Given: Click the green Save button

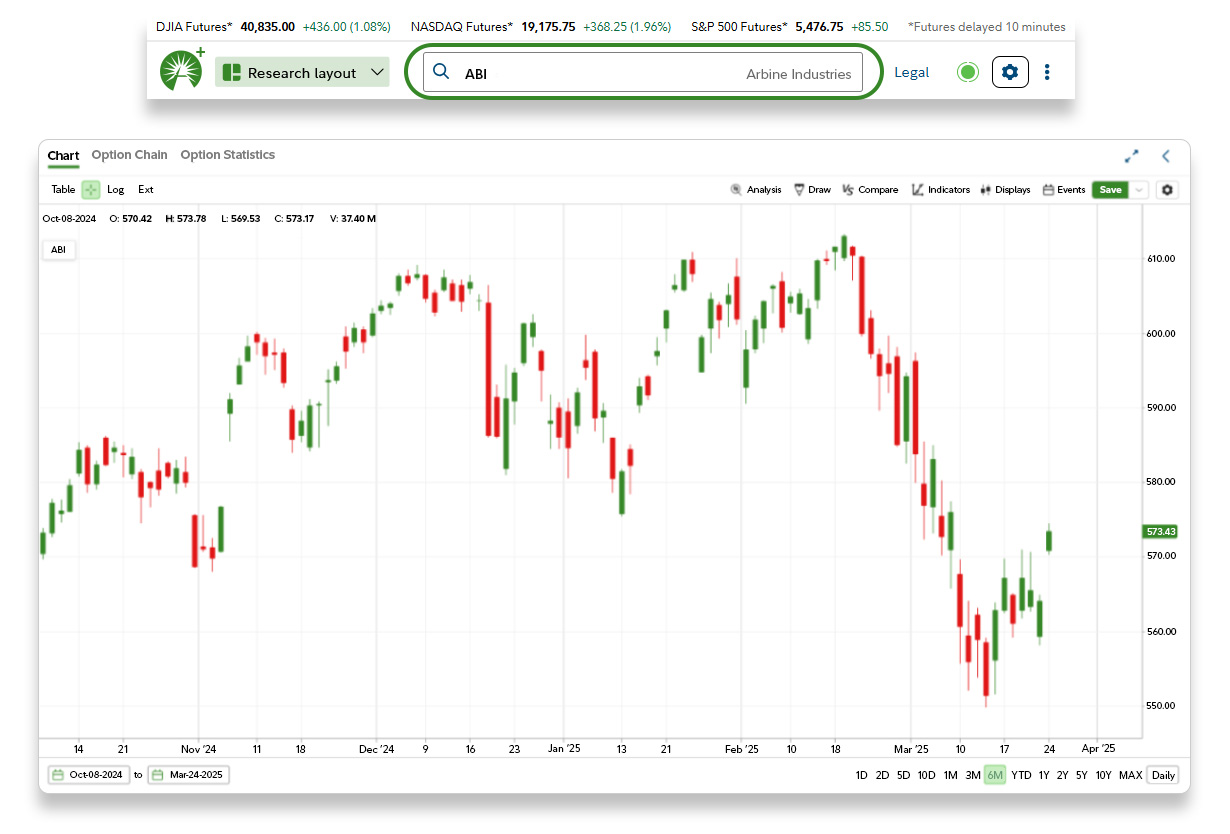Looking at the screenshot, I should (1110, 190).
